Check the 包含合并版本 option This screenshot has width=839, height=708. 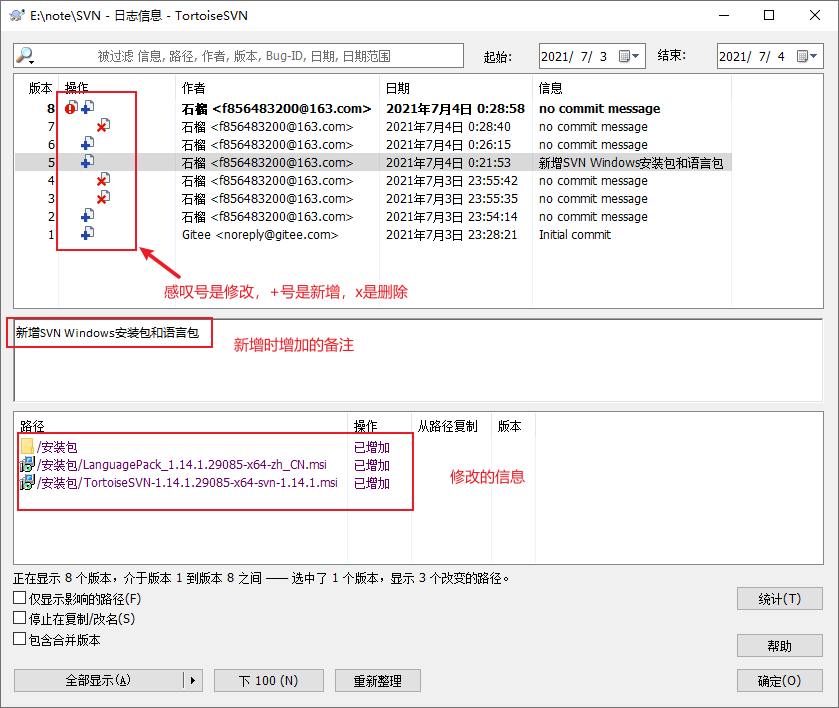point(20,638)
